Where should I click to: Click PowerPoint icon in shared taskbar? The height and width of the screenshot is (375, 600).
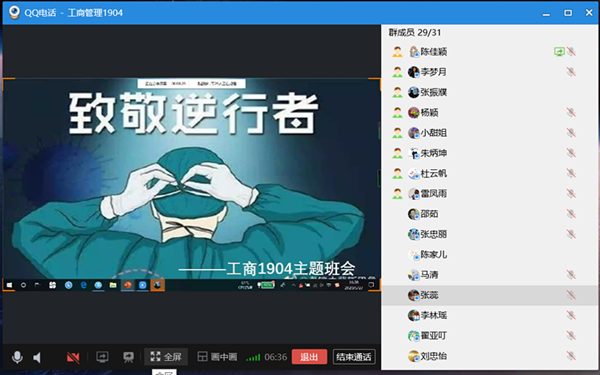pyautogui.click(x=128, y=285)
